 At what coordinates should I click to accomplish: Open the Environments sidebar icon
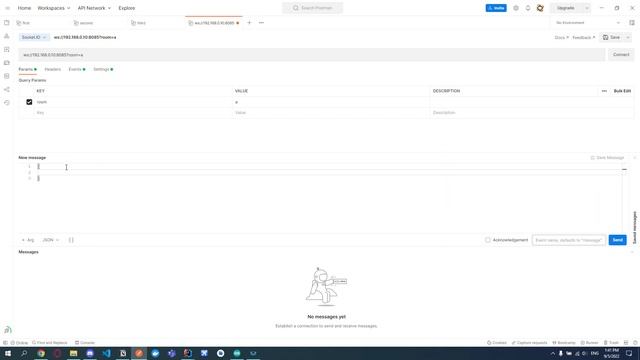pos(7,49)
